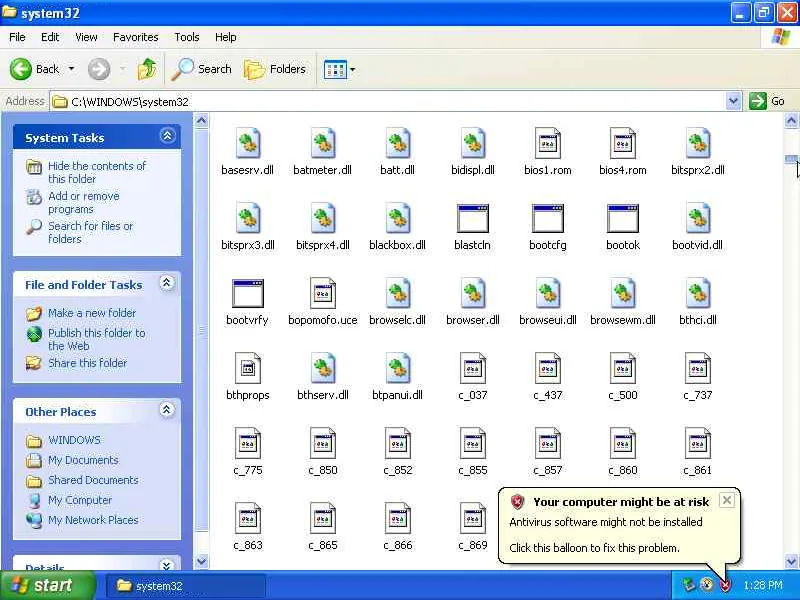Open the Favorites menu
Viewport: 800px width, 600px height.
136,37
